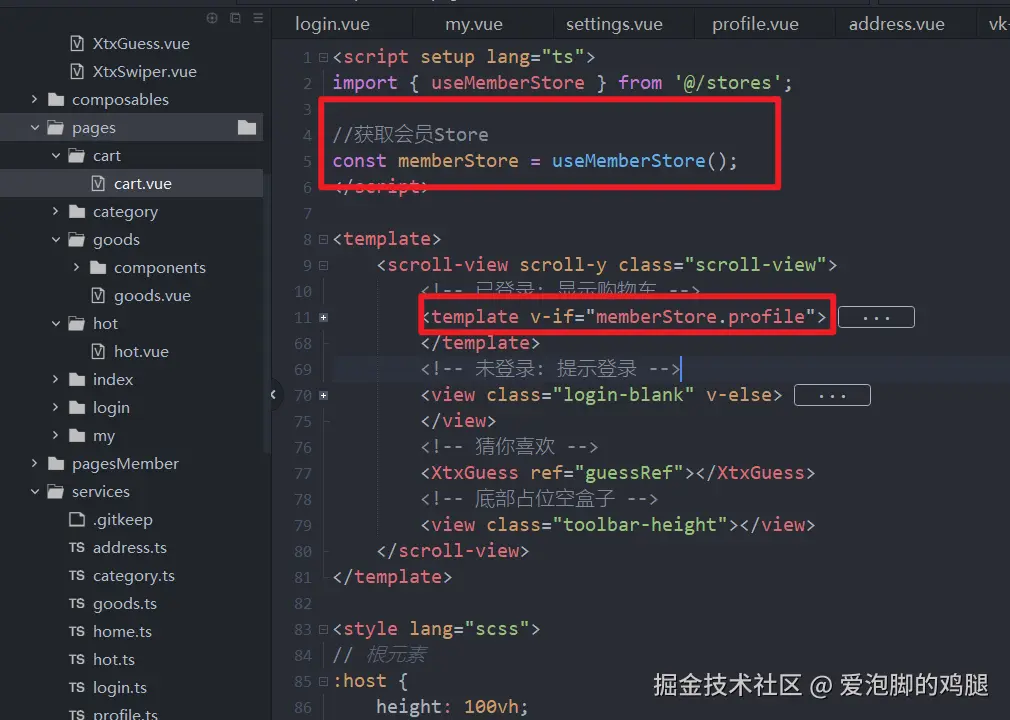Expand the login folder chevron
1010x720 pixels.
click(x=55, y=407)
